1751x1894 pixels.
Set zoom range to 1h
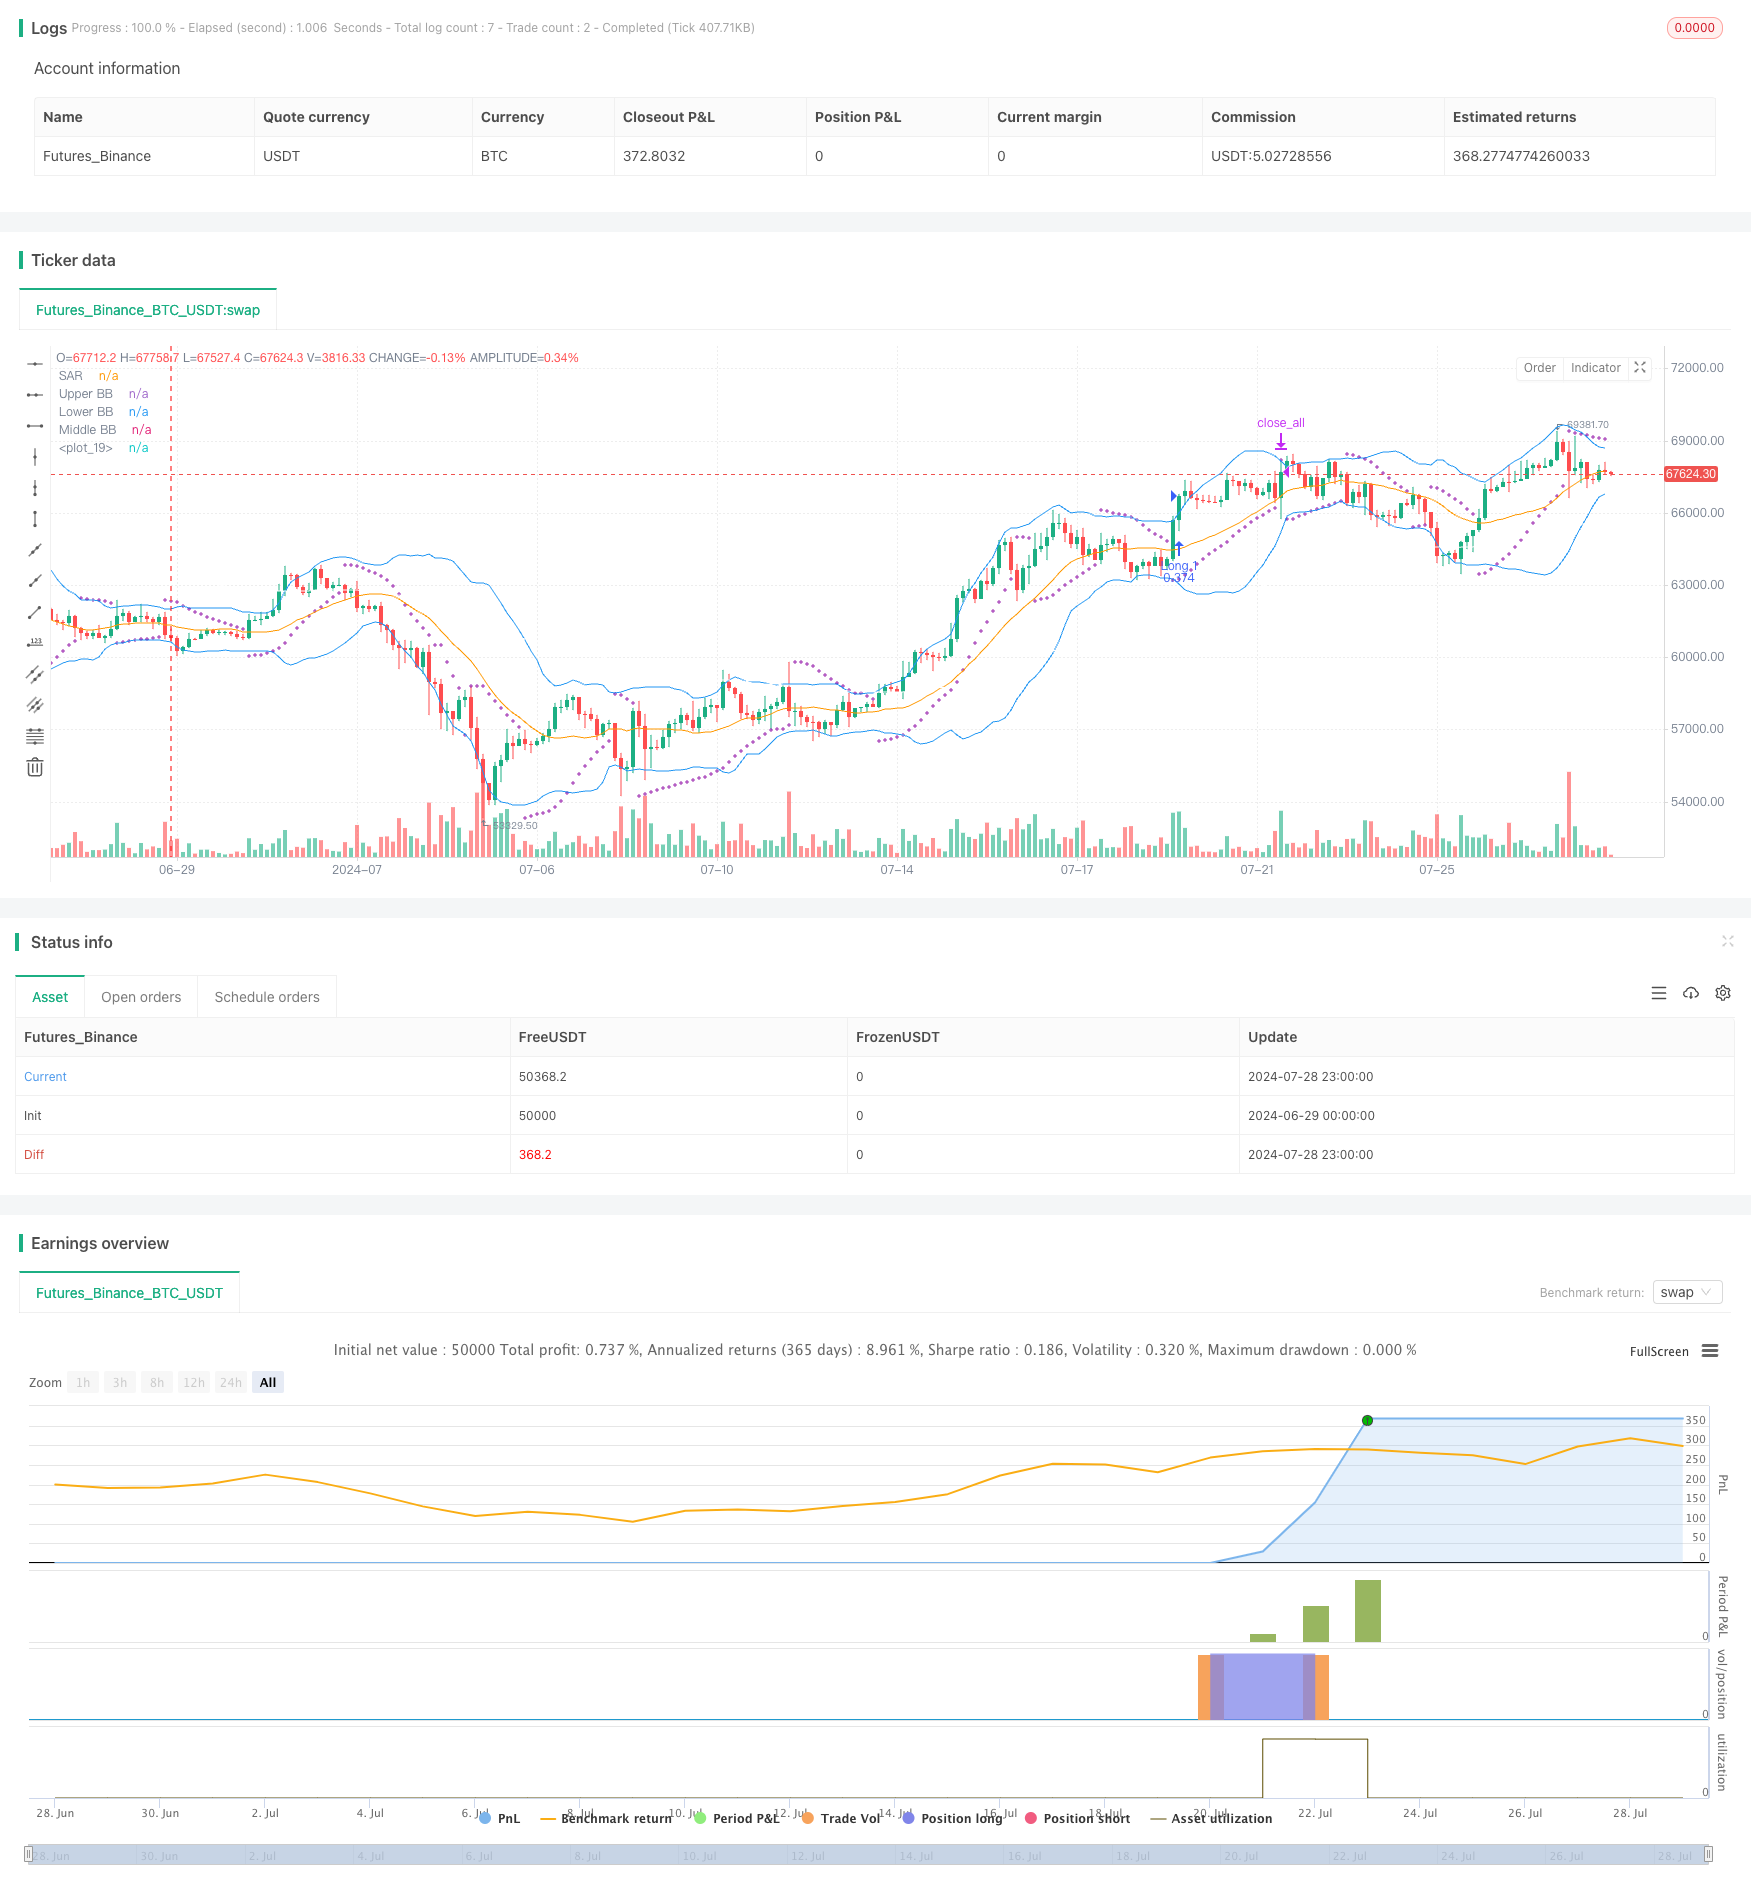[x=83, y=1382]
